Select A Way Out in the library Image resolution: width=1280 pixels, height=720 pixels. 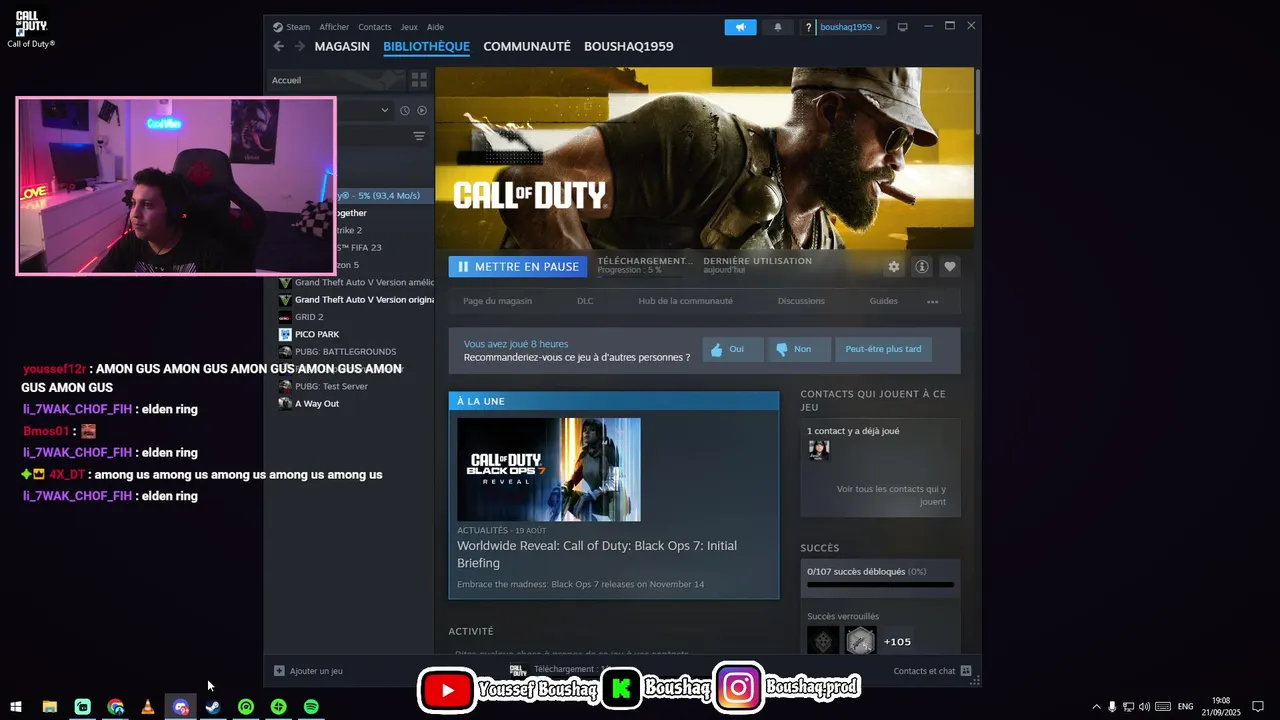point(356,404)
